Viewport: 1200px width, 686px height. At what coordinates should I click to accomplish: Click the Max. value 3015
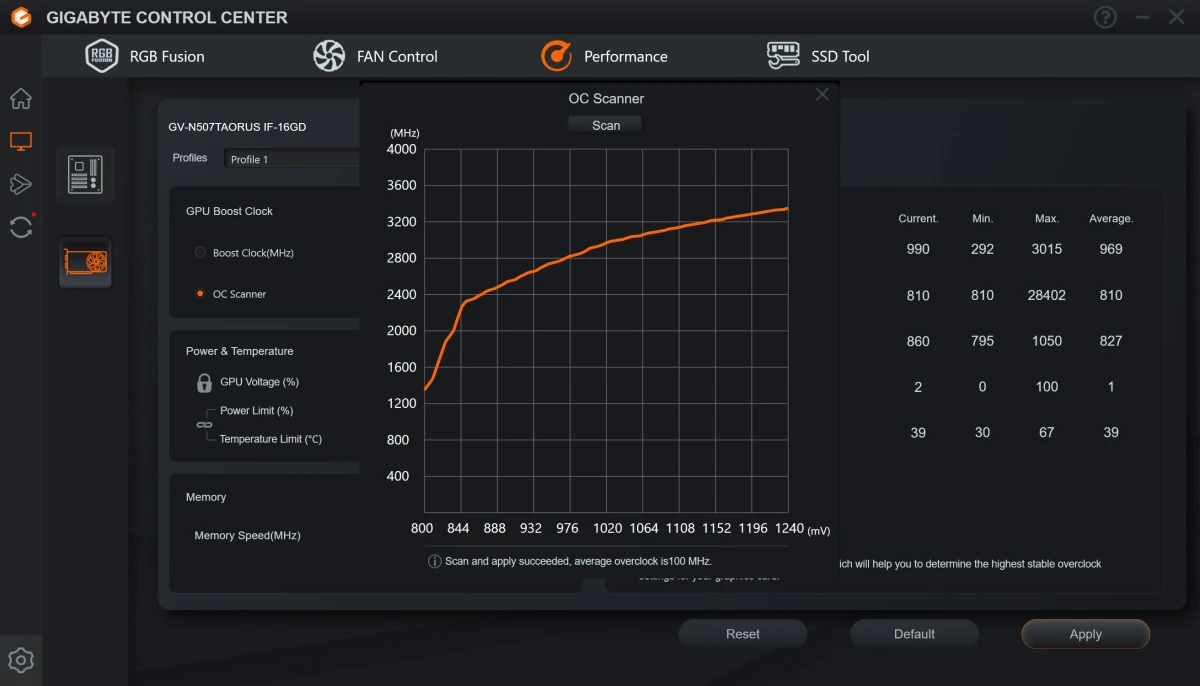1047,249
